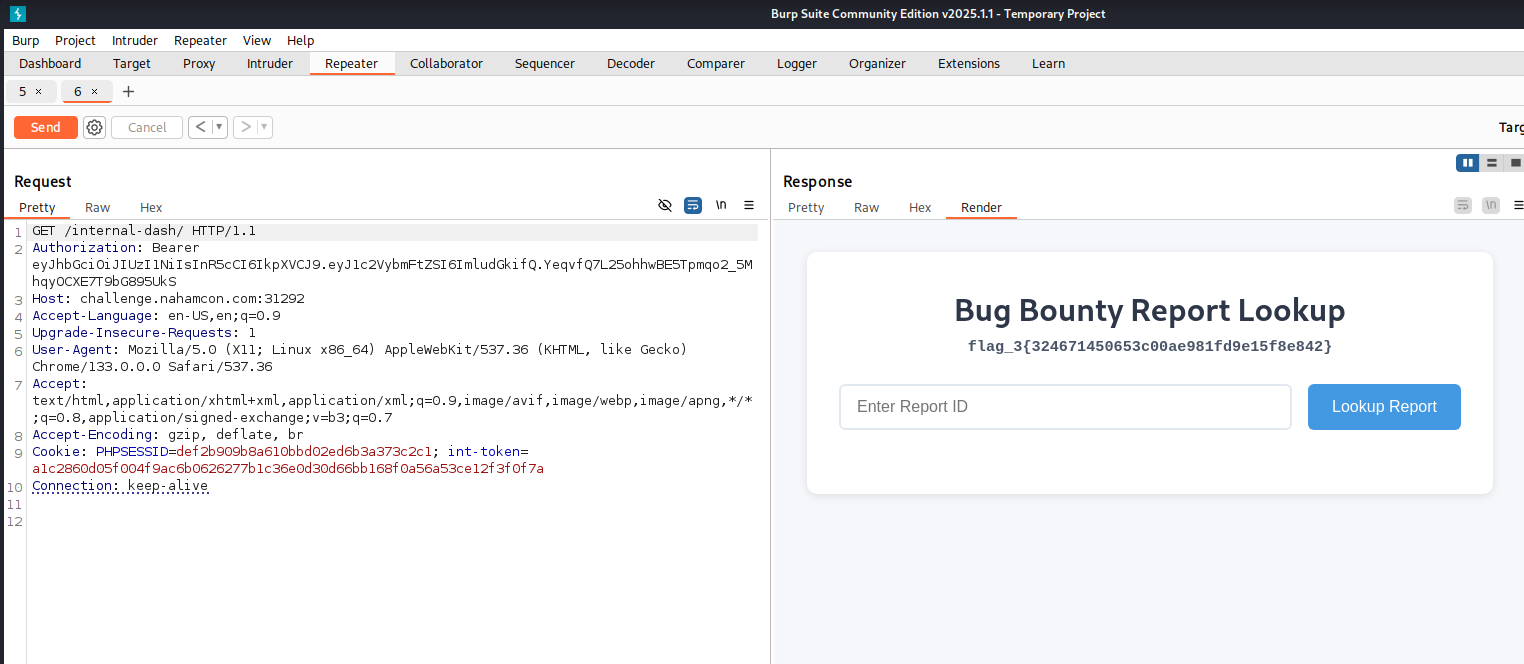Image resolution: width=1524 pixels, height=664 pixels.
Task: Open the Intruder menu
Action: click(x=135, y=40)
